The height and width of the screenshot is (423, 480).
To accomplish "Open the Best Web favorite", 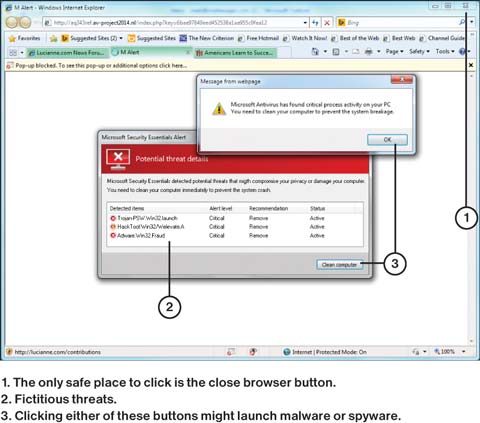I will (x=399, y=38).
